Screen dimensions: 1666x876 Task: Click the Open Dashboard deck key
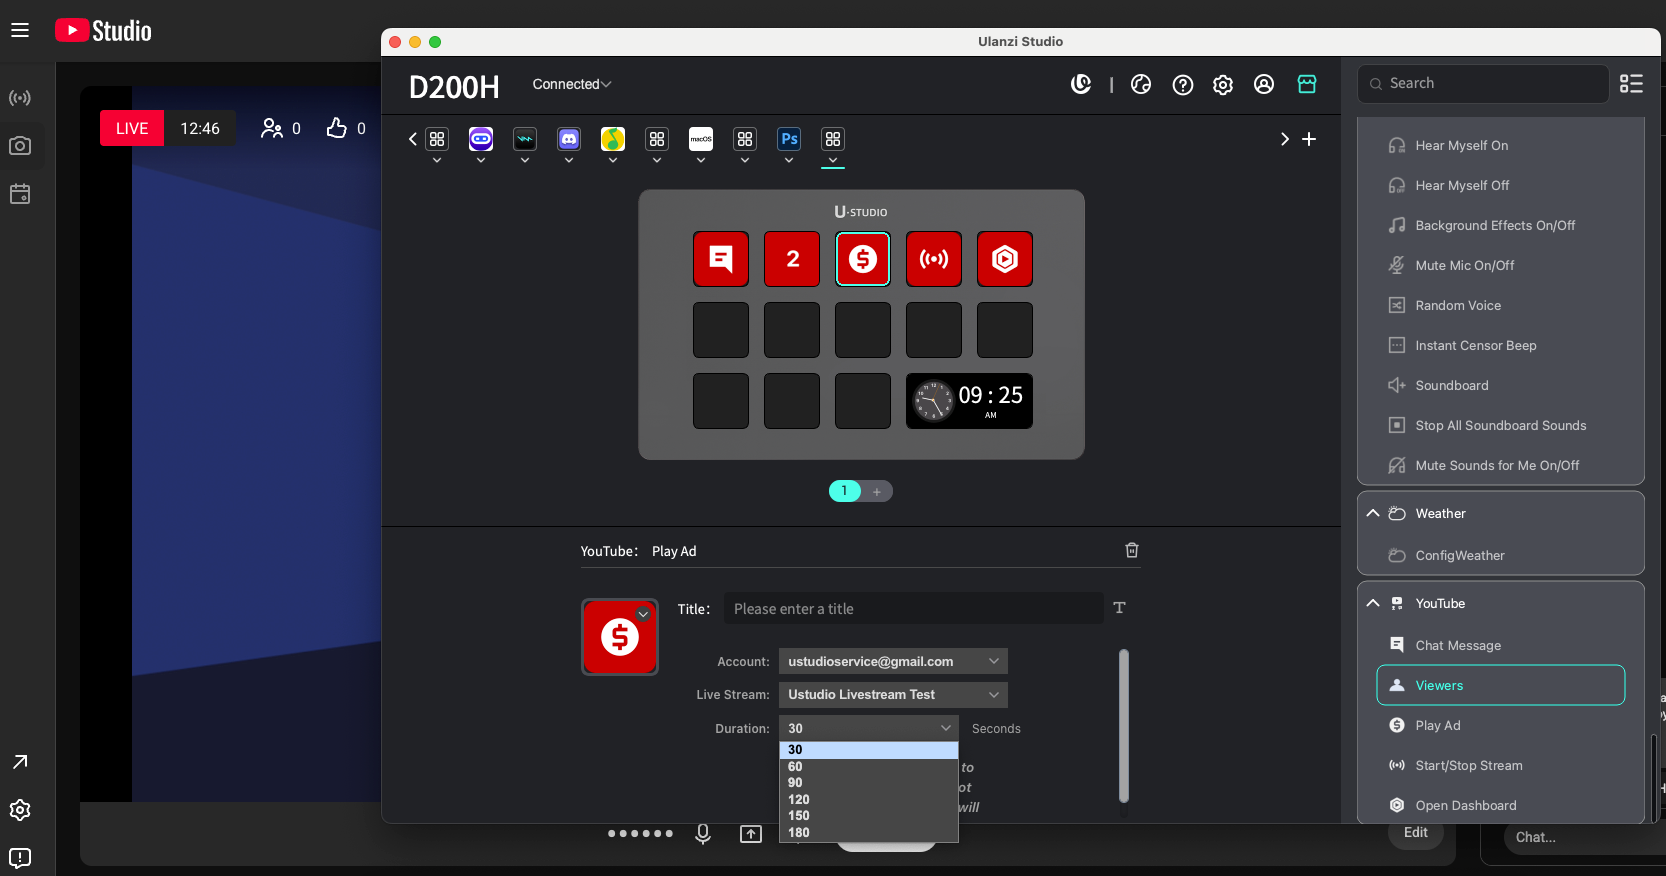pyautogui.click(x=1004, y=259)
